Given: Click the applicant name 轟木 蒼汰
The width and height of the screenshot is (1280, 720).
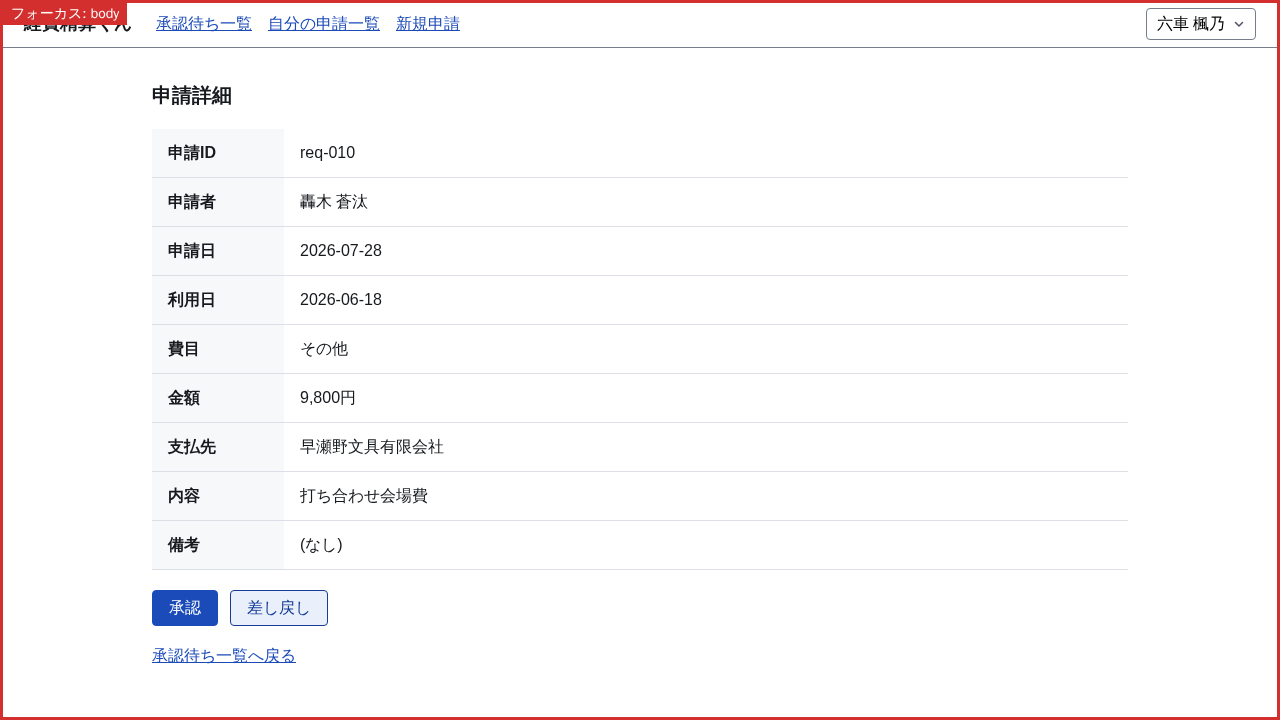Looking at the screenshot, I should (x=334, y=202).
